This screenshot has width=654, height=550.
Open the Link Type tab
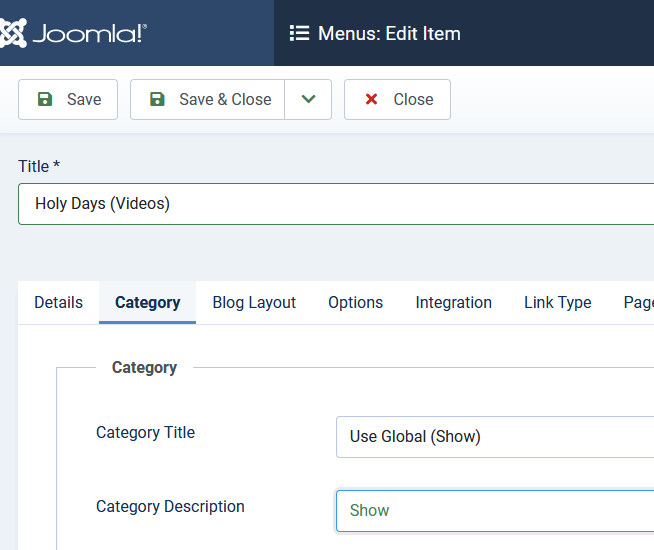tap(557, 302)
